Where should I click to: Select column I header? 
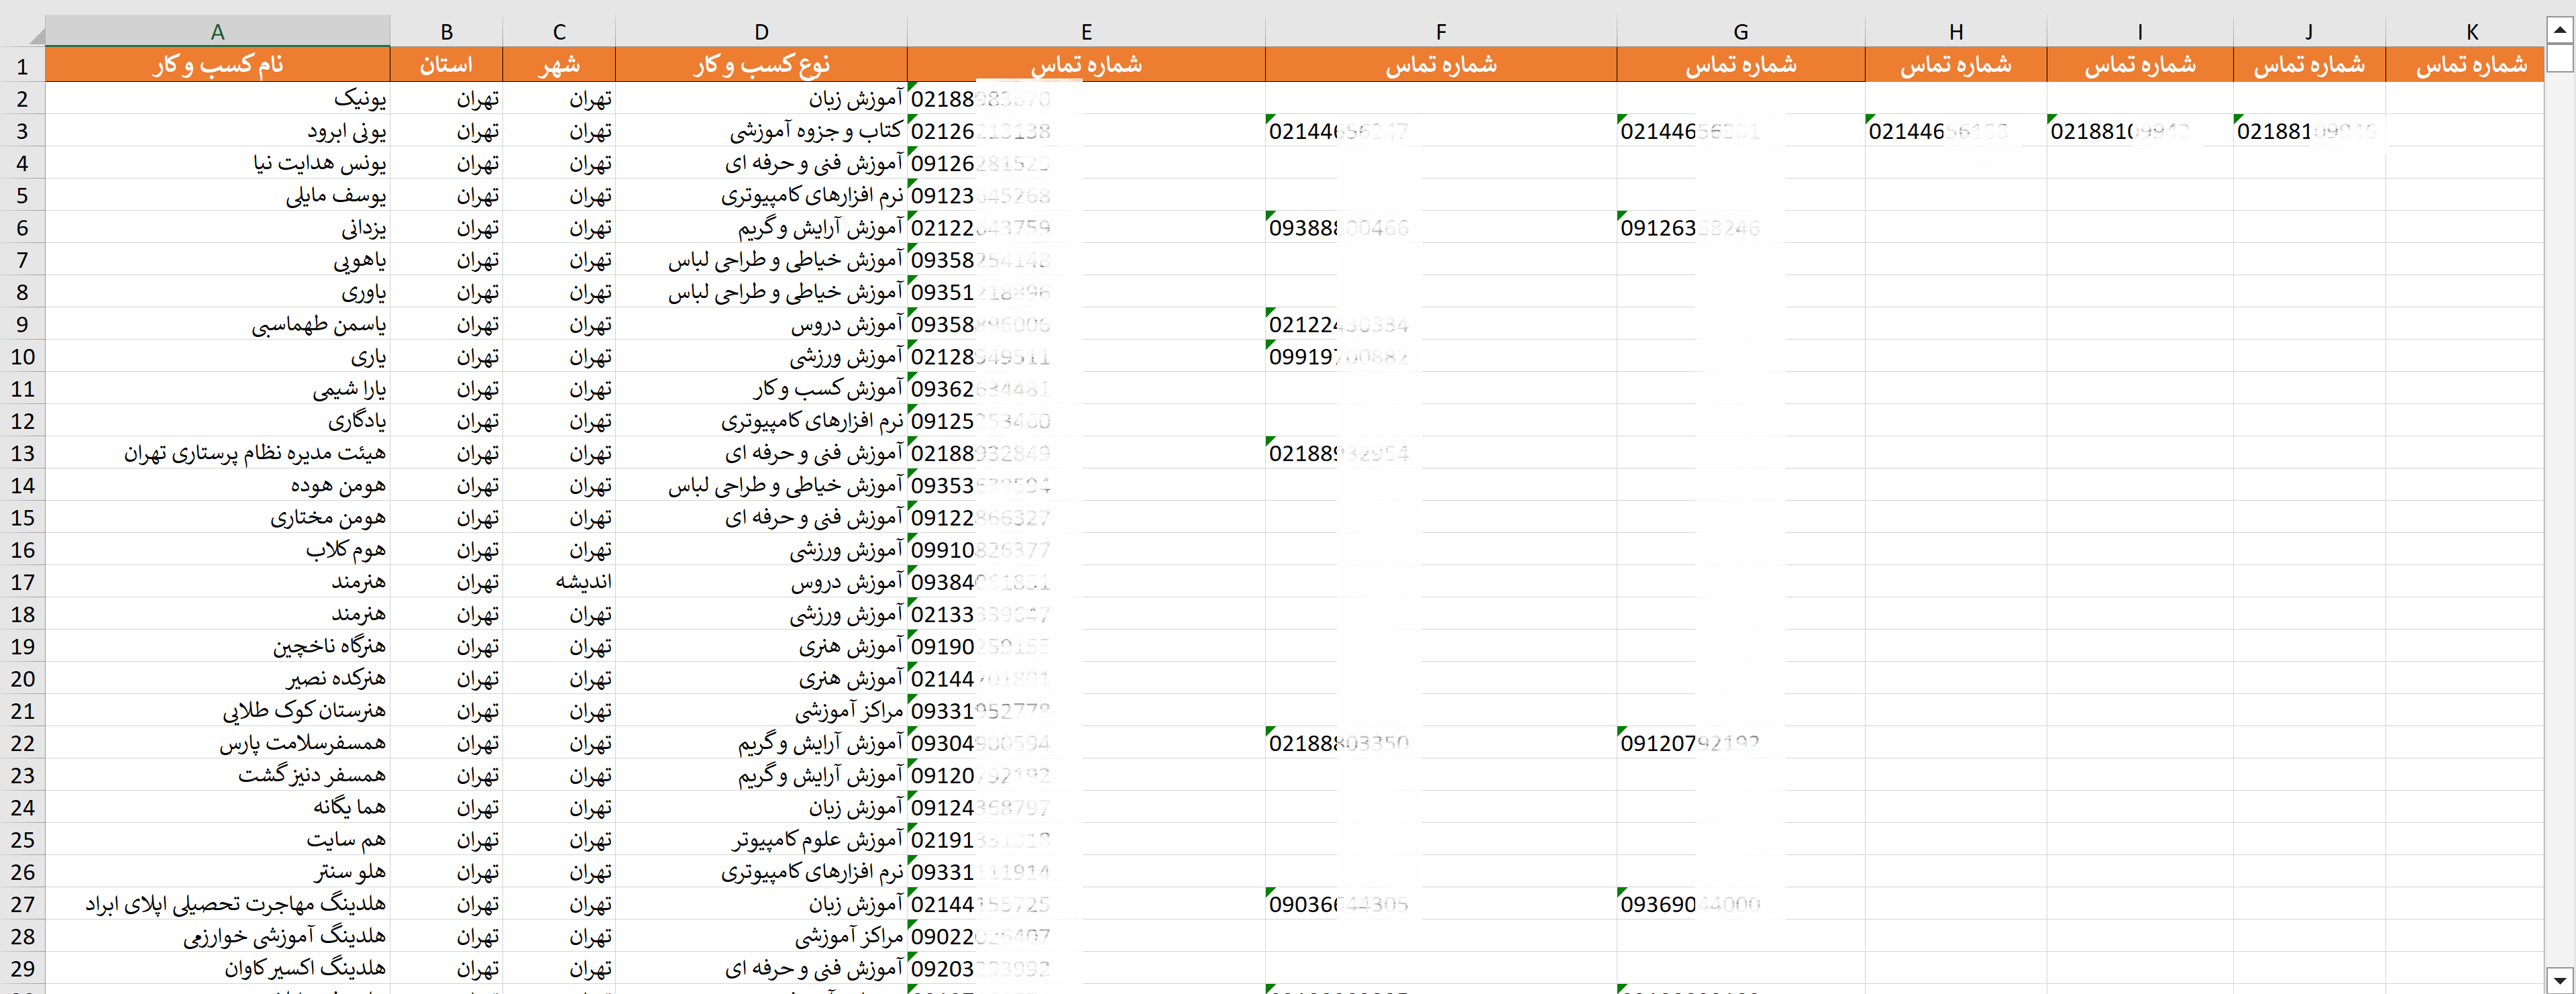click(2139, 31)
